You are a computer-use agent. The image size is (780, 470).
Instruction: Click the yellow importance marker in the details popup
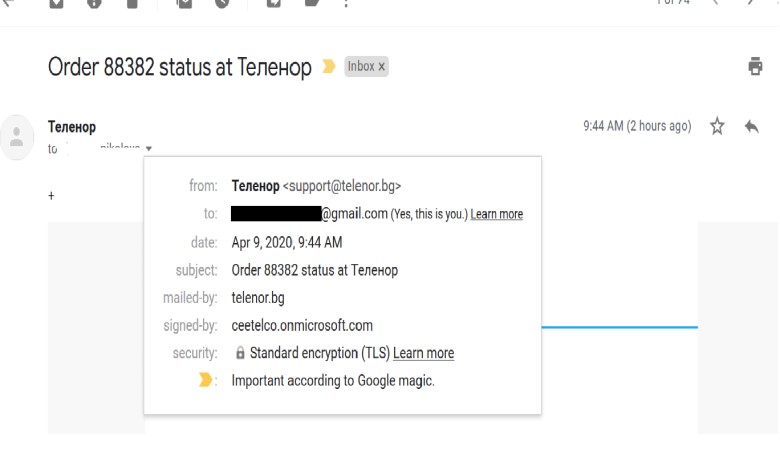click(x=205, y=380)
